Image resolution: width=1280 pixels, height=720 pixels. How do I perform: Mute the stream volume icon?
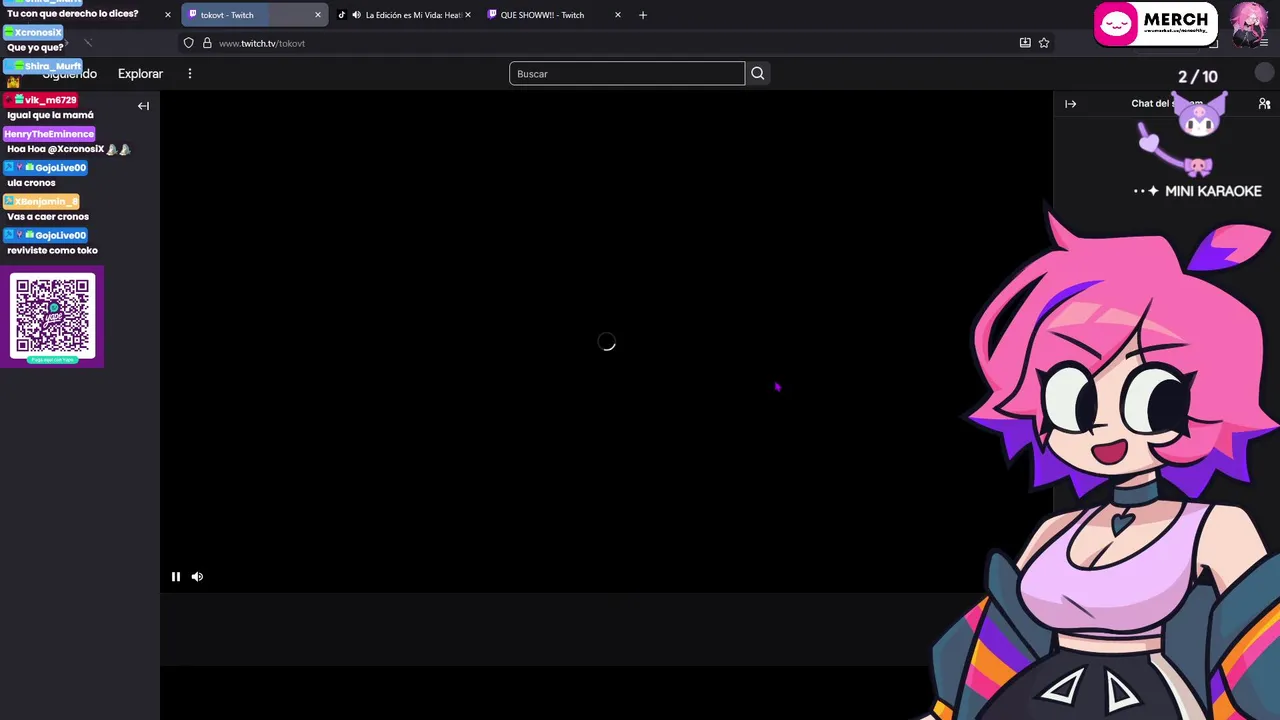pyautogui.click(x=197, y=576)
